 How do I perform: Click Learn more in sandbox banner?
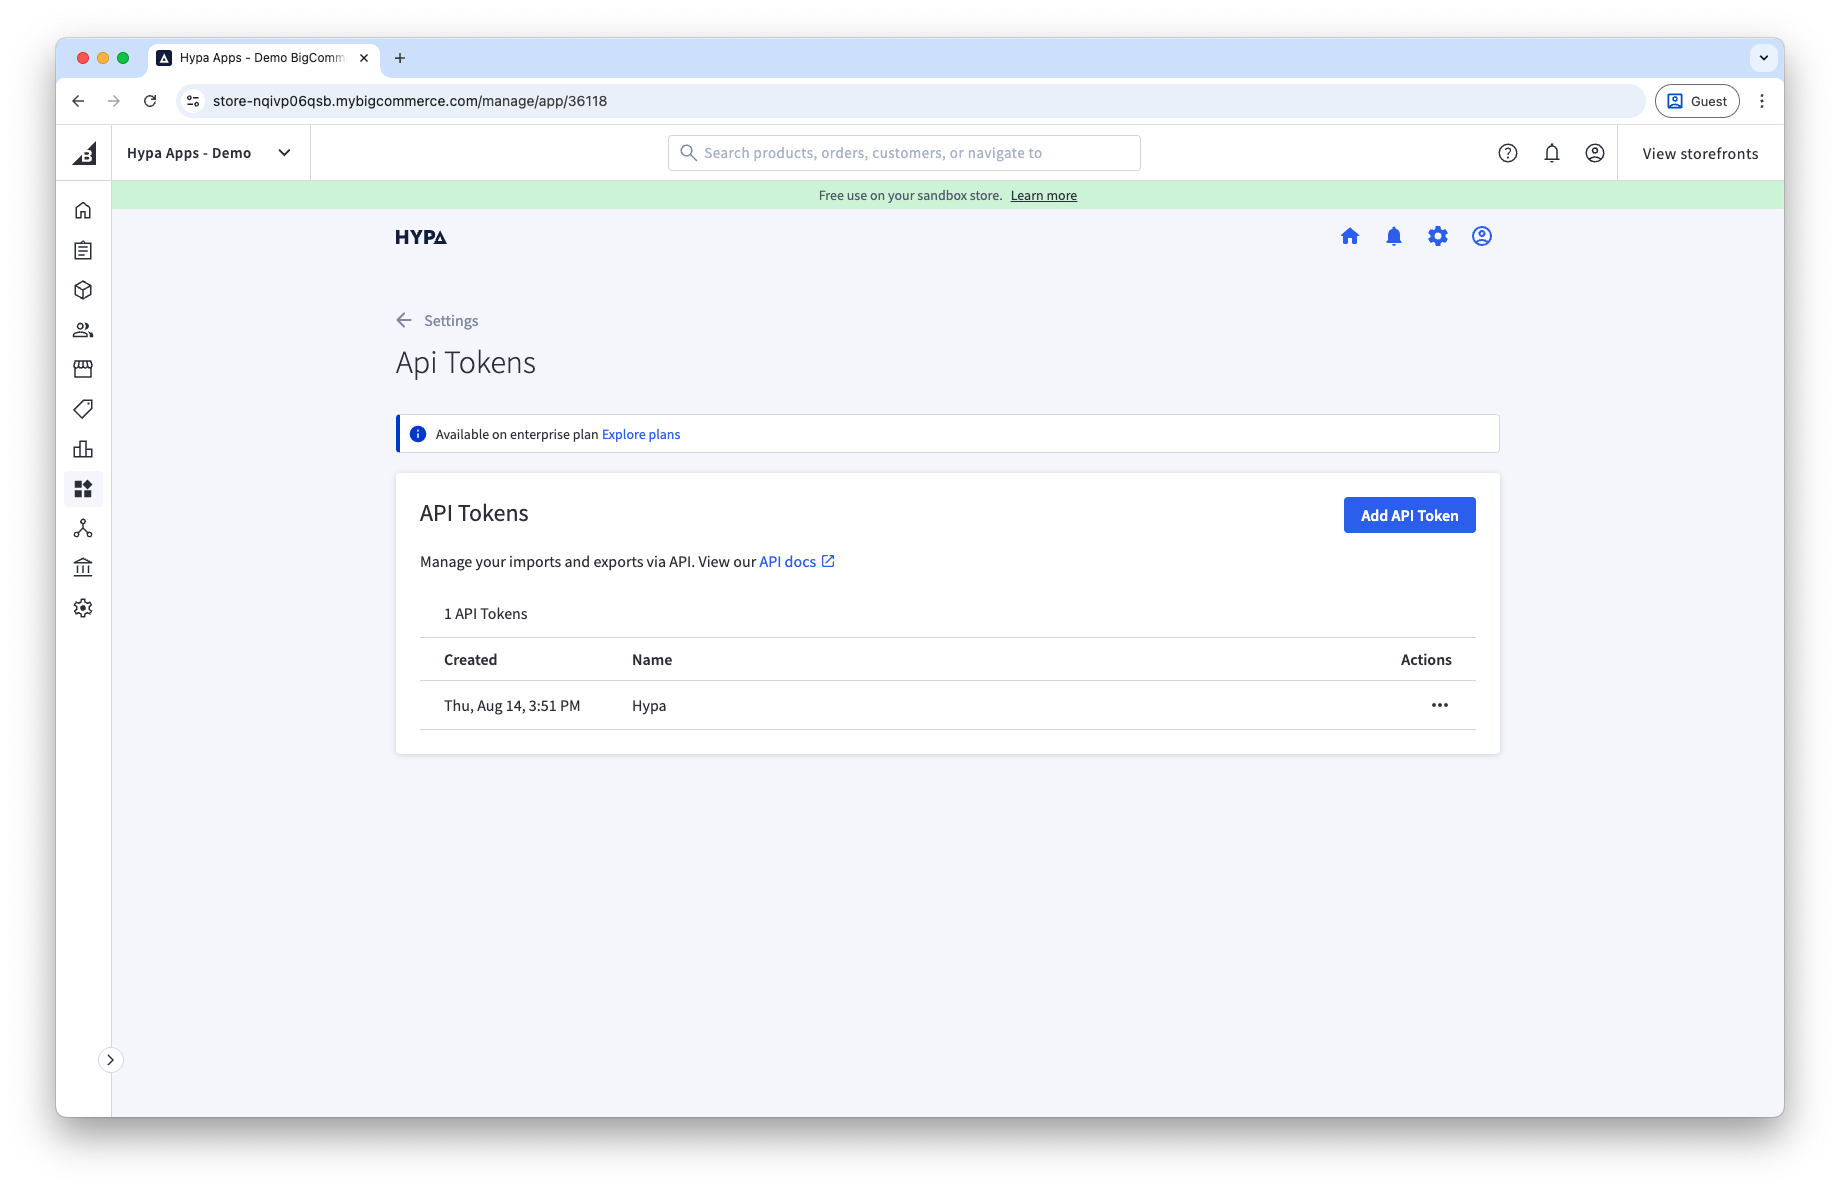click(x=1043, y=196)
